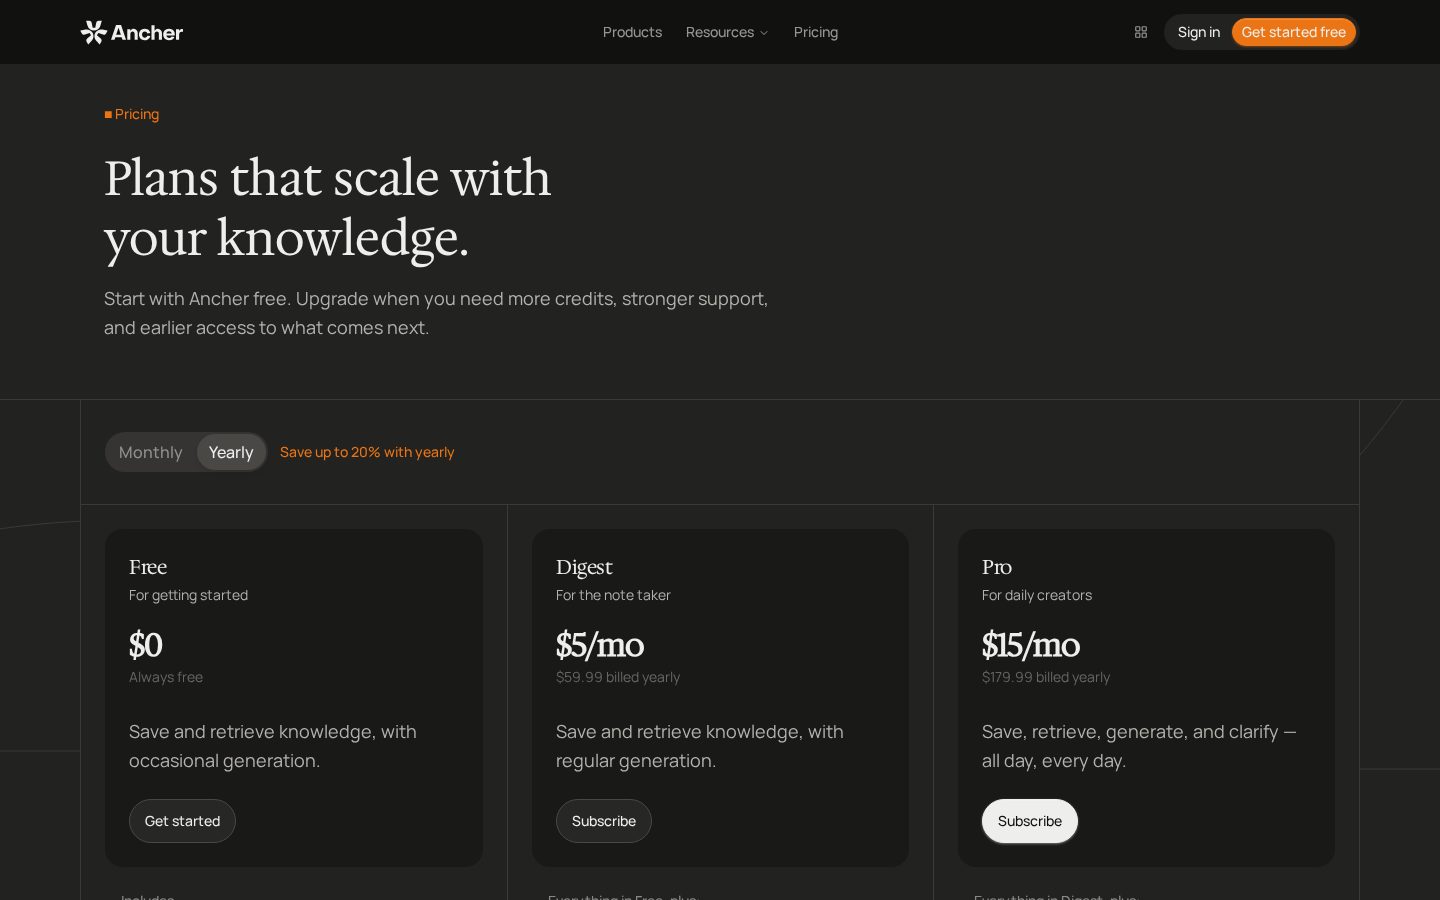Screen dimensions: 1440x900
Task: Click the 'Plans that scale with your knowledge.' heading
Action: (328, 208)
